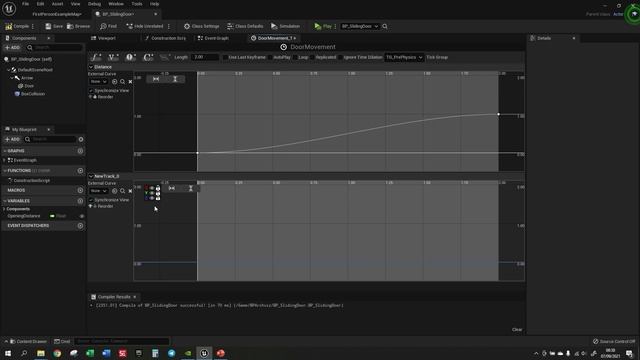Enable AutoPlay for the timeline
Screen dimensions: 640x360
[x=270, y=57]
